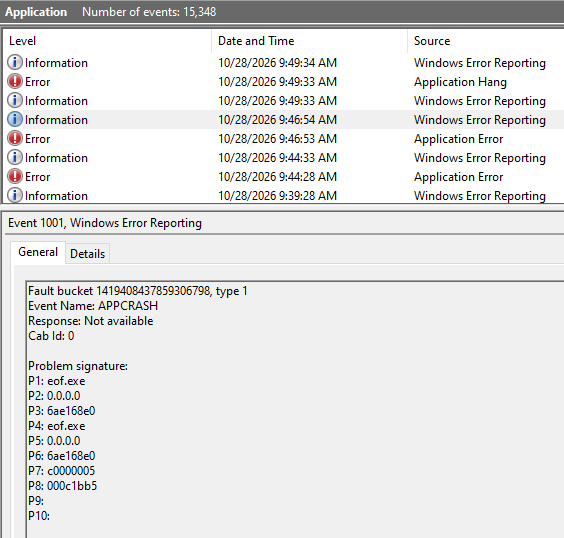Click the empty P9: line
This screenshot has width=564, height=538.
click(x=36, y=501)
